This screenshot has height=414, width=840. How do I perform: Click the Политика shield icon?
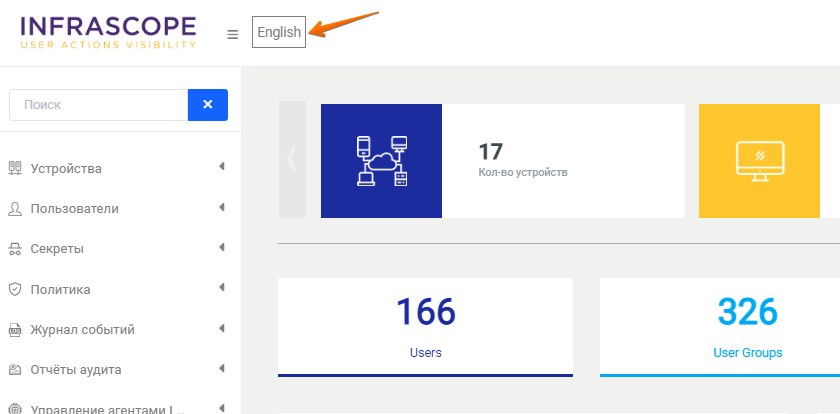tap(15, 290)
